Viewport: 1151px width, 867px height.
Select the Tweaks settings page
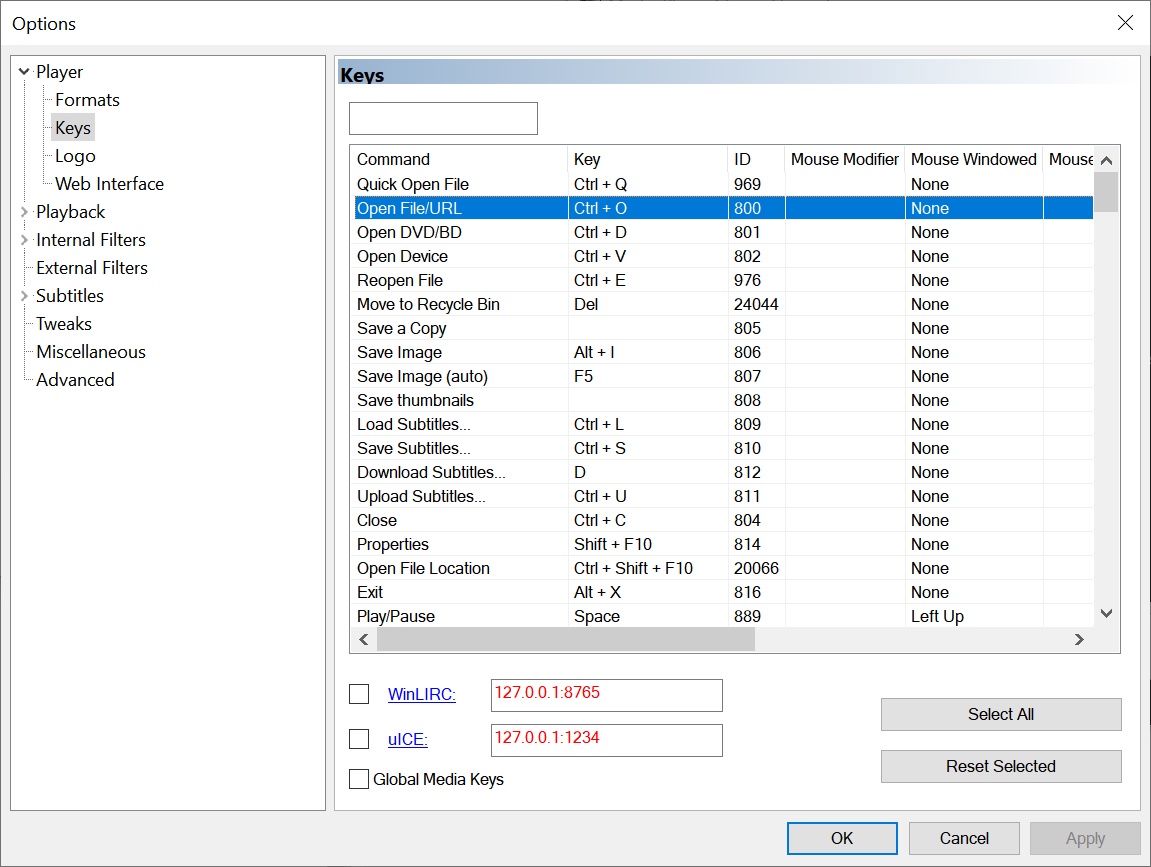click(x=63, y=323)
